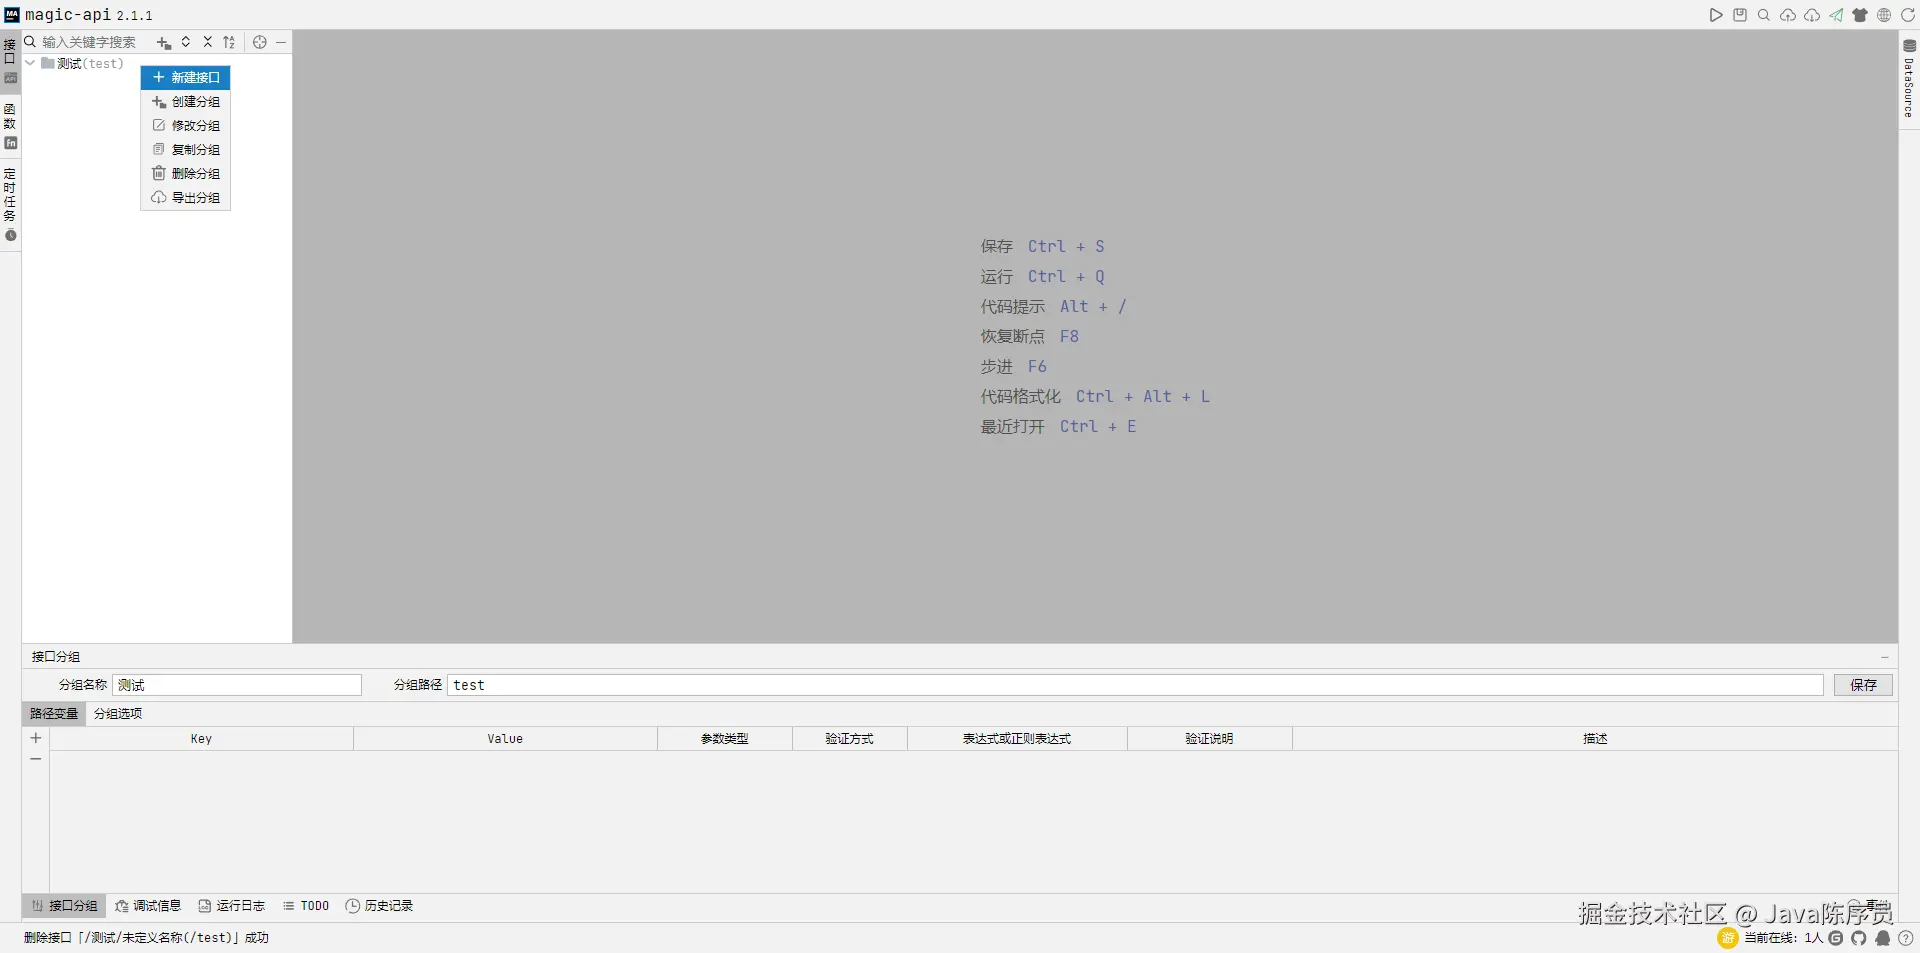Click the Key column header
1920x953 pixels.
(201, 739)
